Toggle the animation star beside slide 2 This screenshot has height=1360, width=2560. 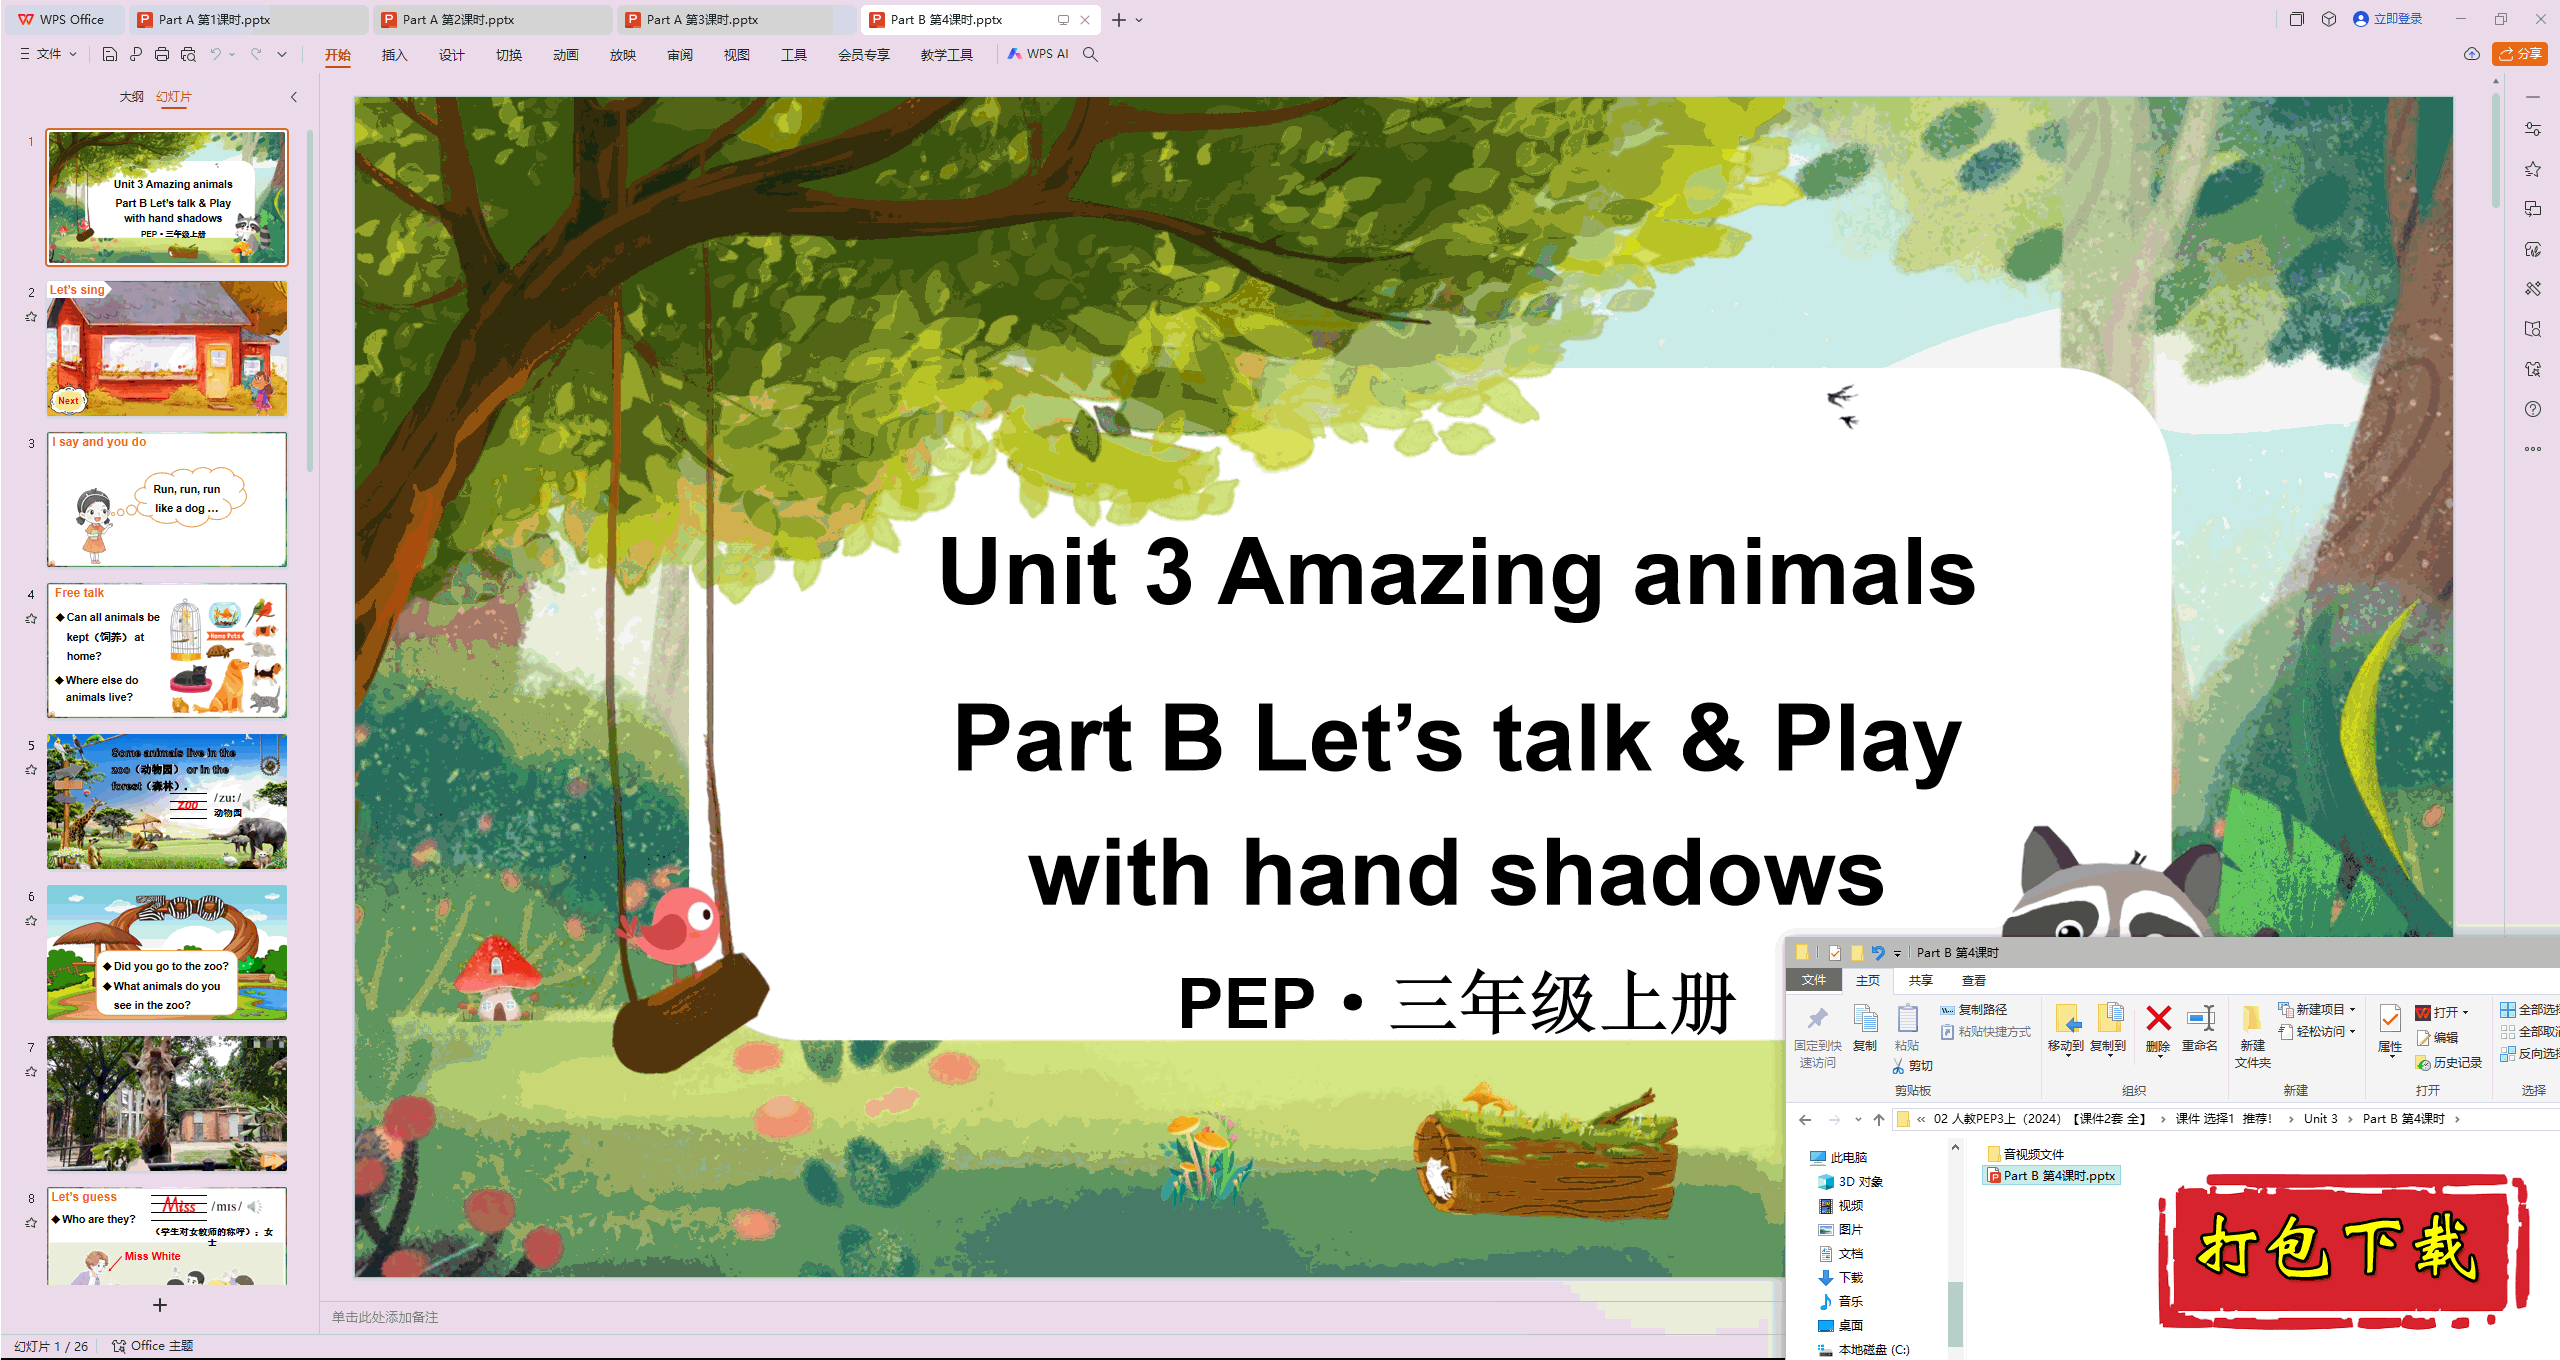(x=31, y=317)
